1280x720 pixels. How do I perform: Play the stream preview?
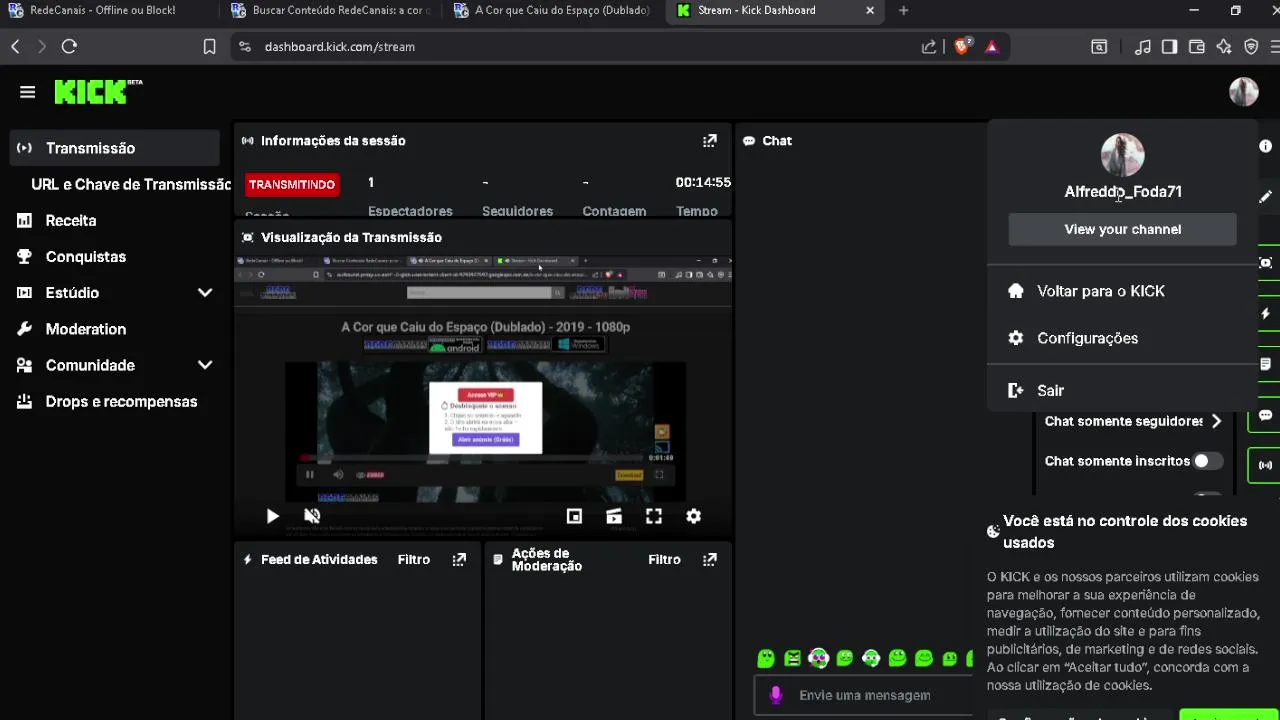pos(272,516)
